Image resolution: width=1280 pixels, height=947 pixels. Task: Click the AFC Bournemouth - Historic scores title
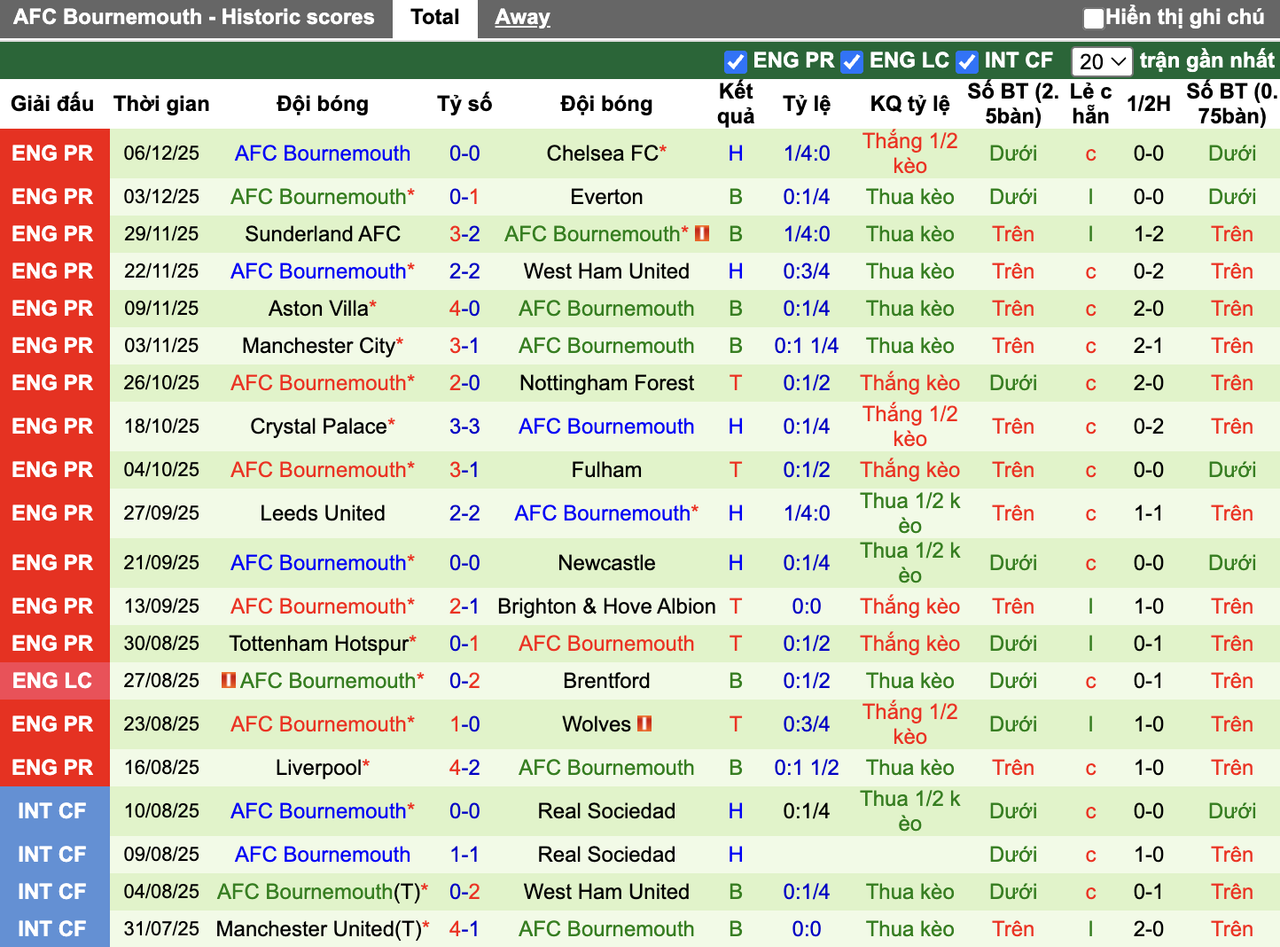(194, 17)
